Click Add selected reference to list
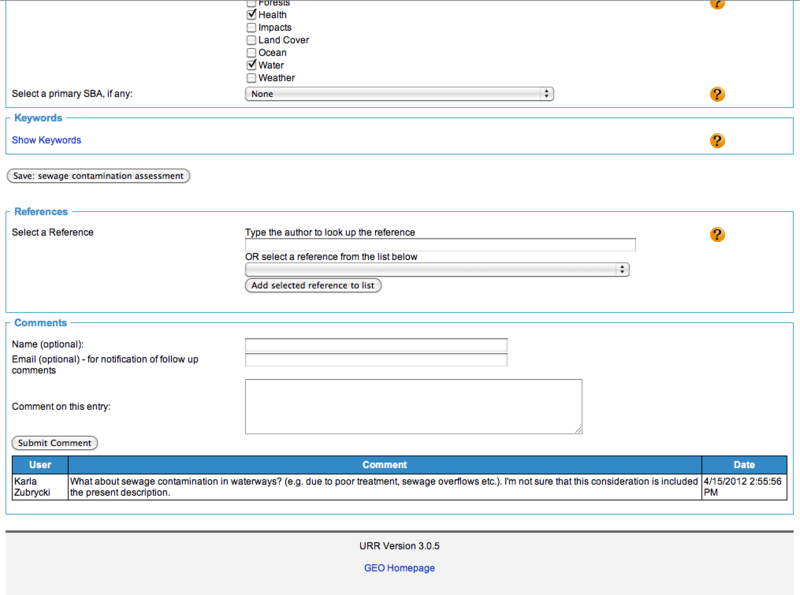This screenshot has height=595, width=800. (313, 286)
